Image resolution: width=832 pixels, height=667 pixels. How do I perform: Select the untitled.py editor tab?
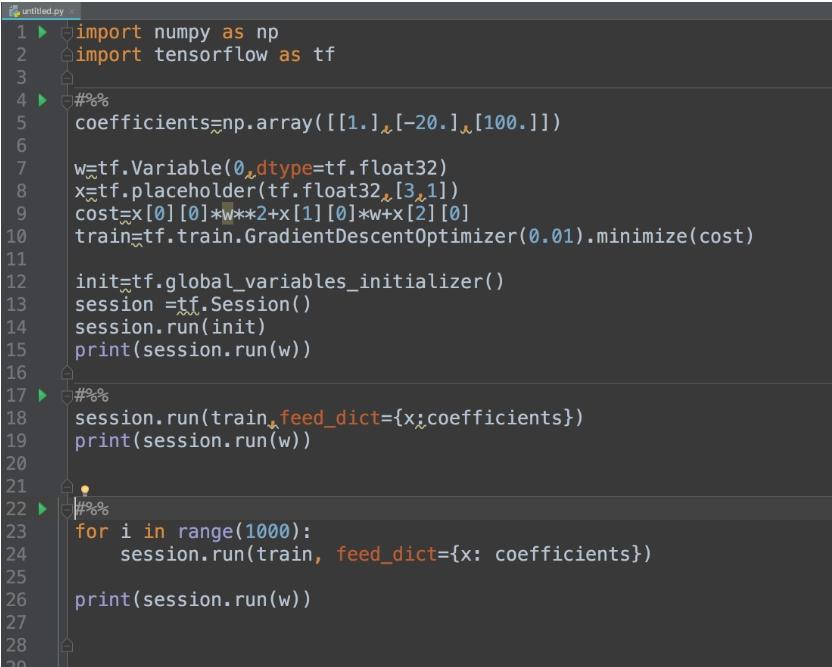tap(42, 11)
